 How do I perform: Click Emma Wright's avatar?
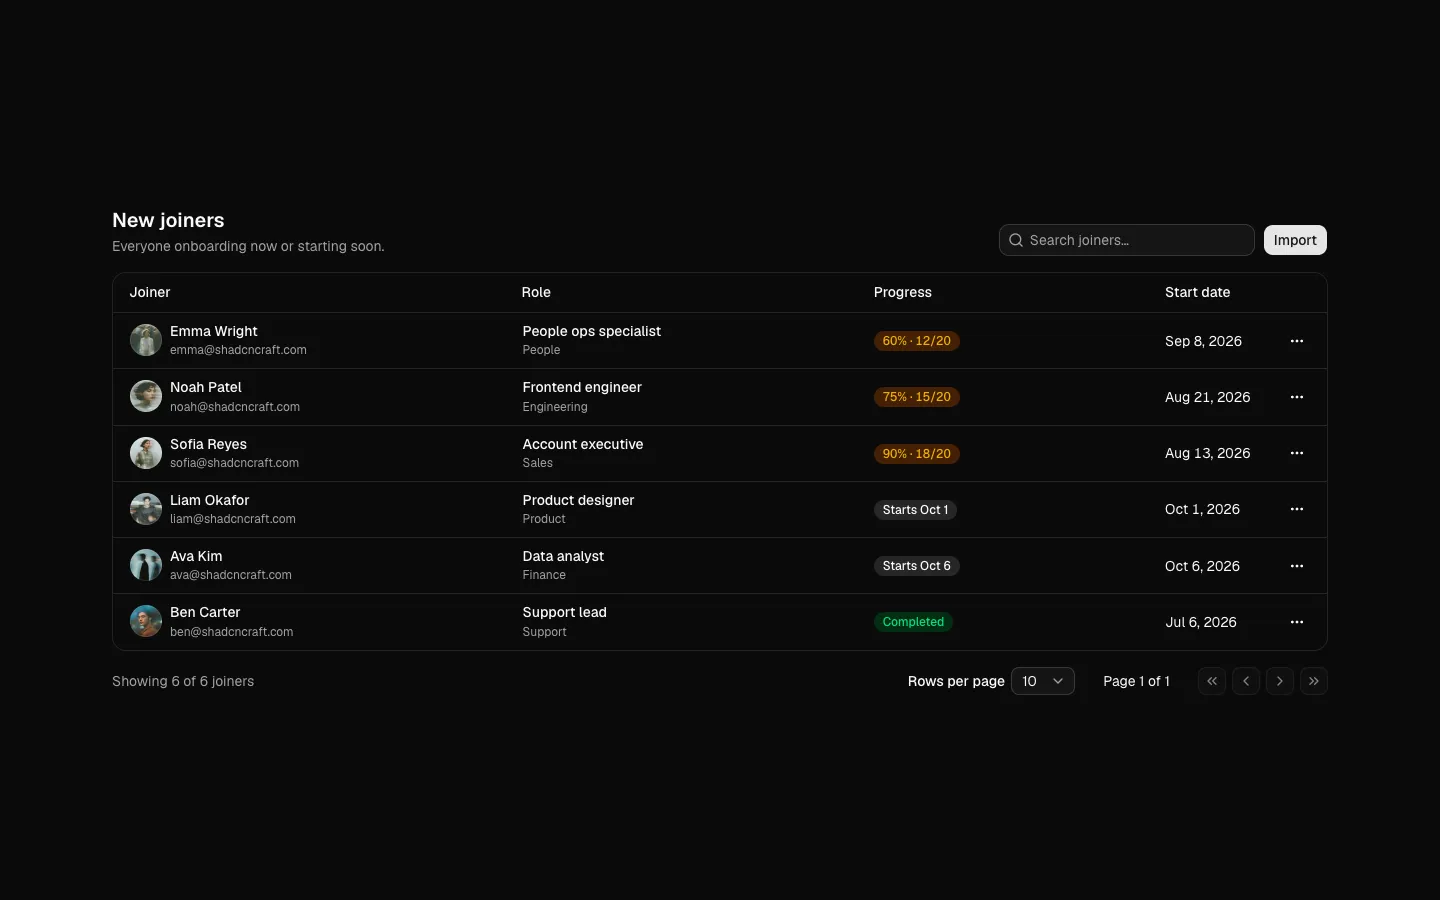[x=146, y=340]
